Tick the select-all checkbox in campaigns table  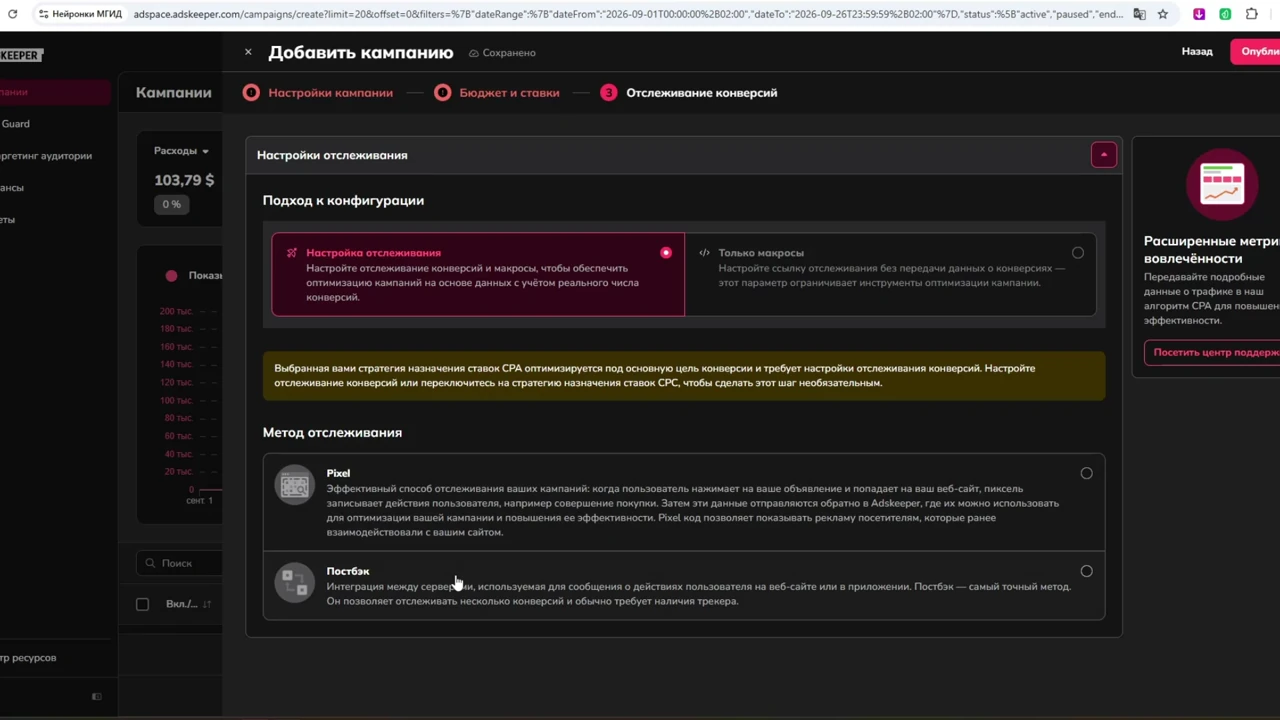click(x=142, y=604)
